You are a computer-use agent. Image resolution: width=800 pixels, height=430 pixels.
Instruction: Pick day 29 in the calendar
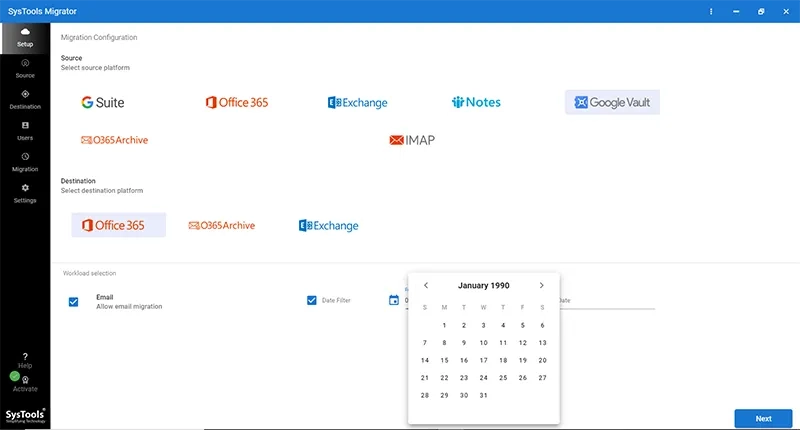(x=444, y=395)
